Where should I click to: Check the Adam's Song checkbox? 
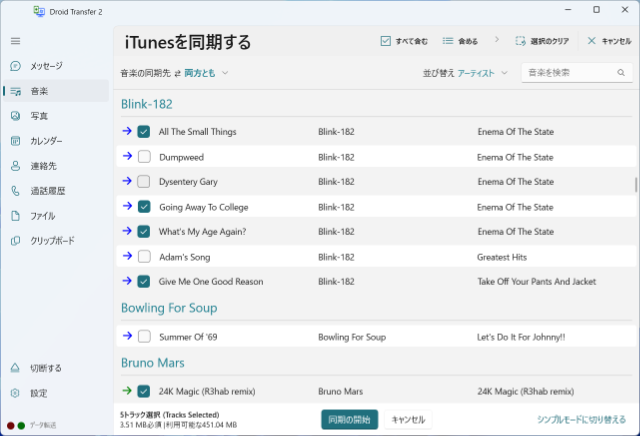tap(144, 257)
